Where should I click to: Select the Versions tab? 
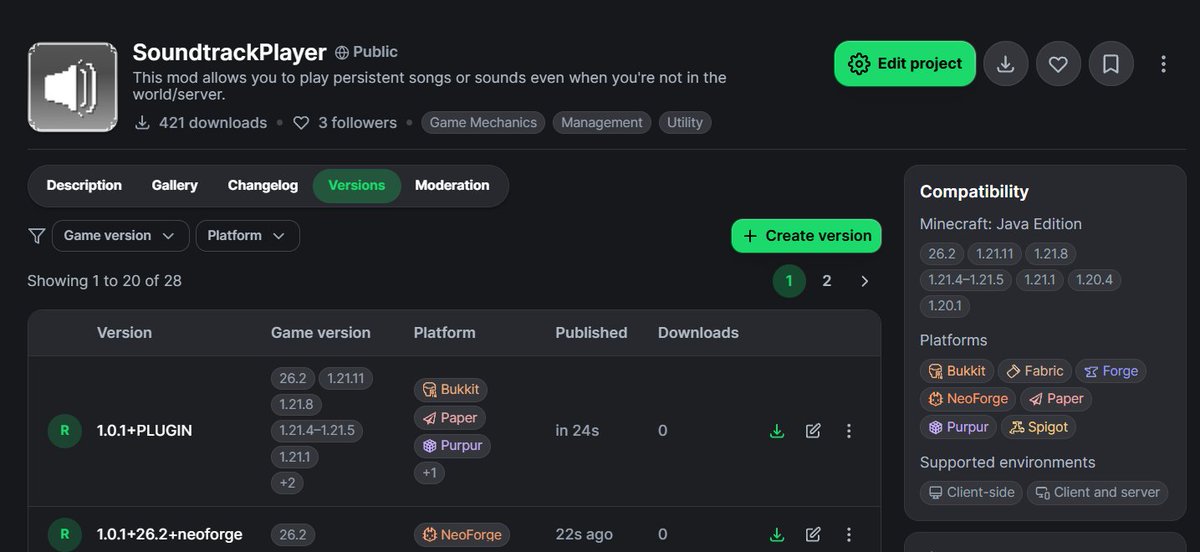tap(357, 186)
